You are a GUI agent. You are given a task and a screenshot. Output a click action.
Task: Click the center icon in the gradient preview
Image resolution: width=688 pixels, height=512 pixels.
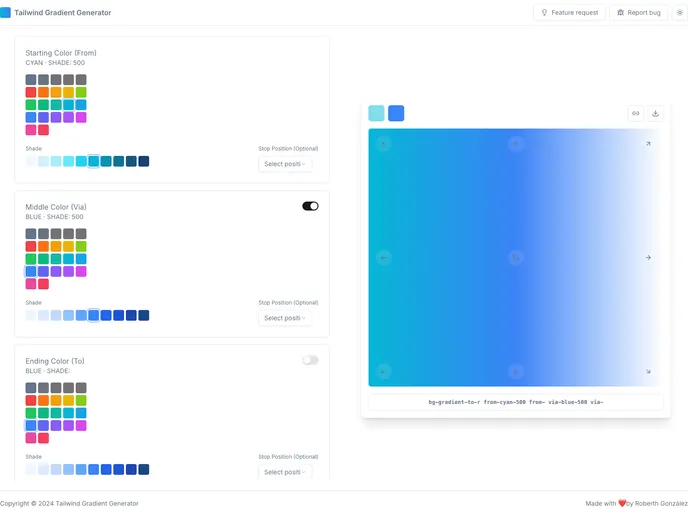tap(516, 258)
